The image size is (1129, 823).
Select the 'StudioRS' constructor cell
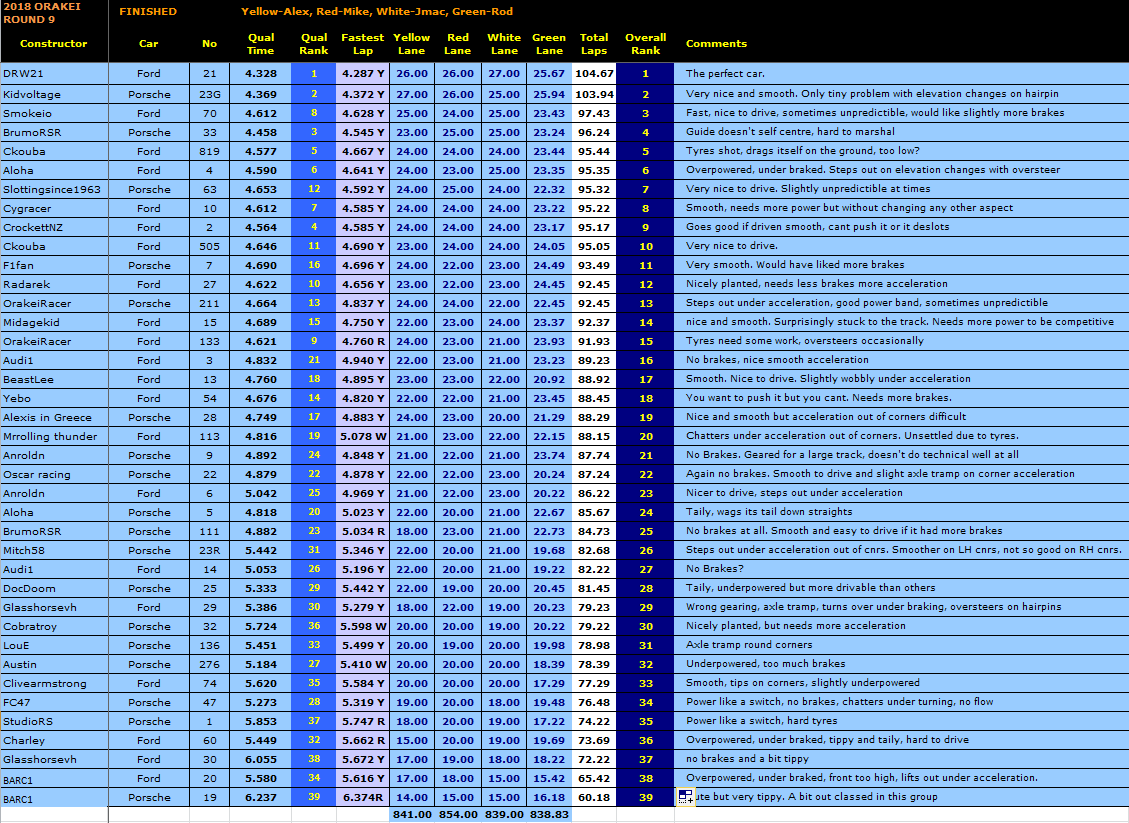coord(55,721)
